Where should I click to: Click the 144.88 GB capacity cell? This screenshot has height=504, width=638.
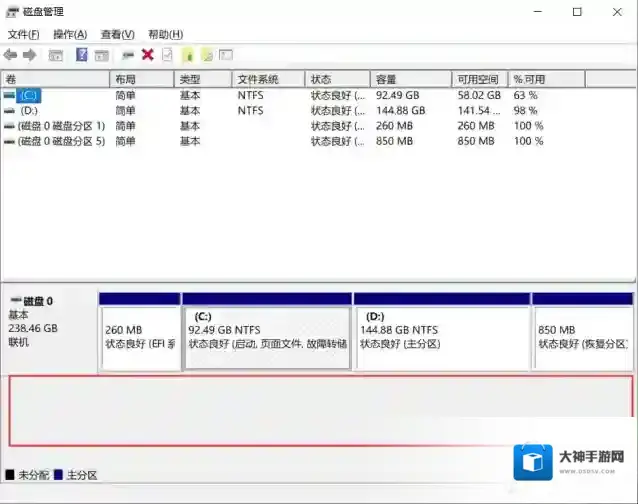pyautogui.click(x=400, y=111)
